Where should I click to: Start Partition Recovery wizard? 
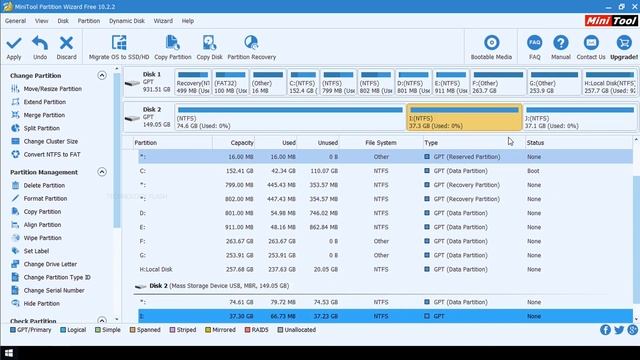point(251,47)
